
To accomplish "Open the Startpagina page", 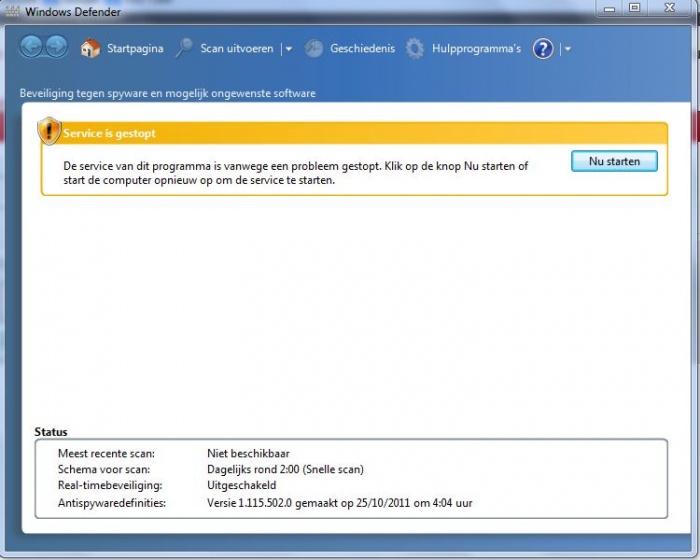I will [x=135, y=48].
